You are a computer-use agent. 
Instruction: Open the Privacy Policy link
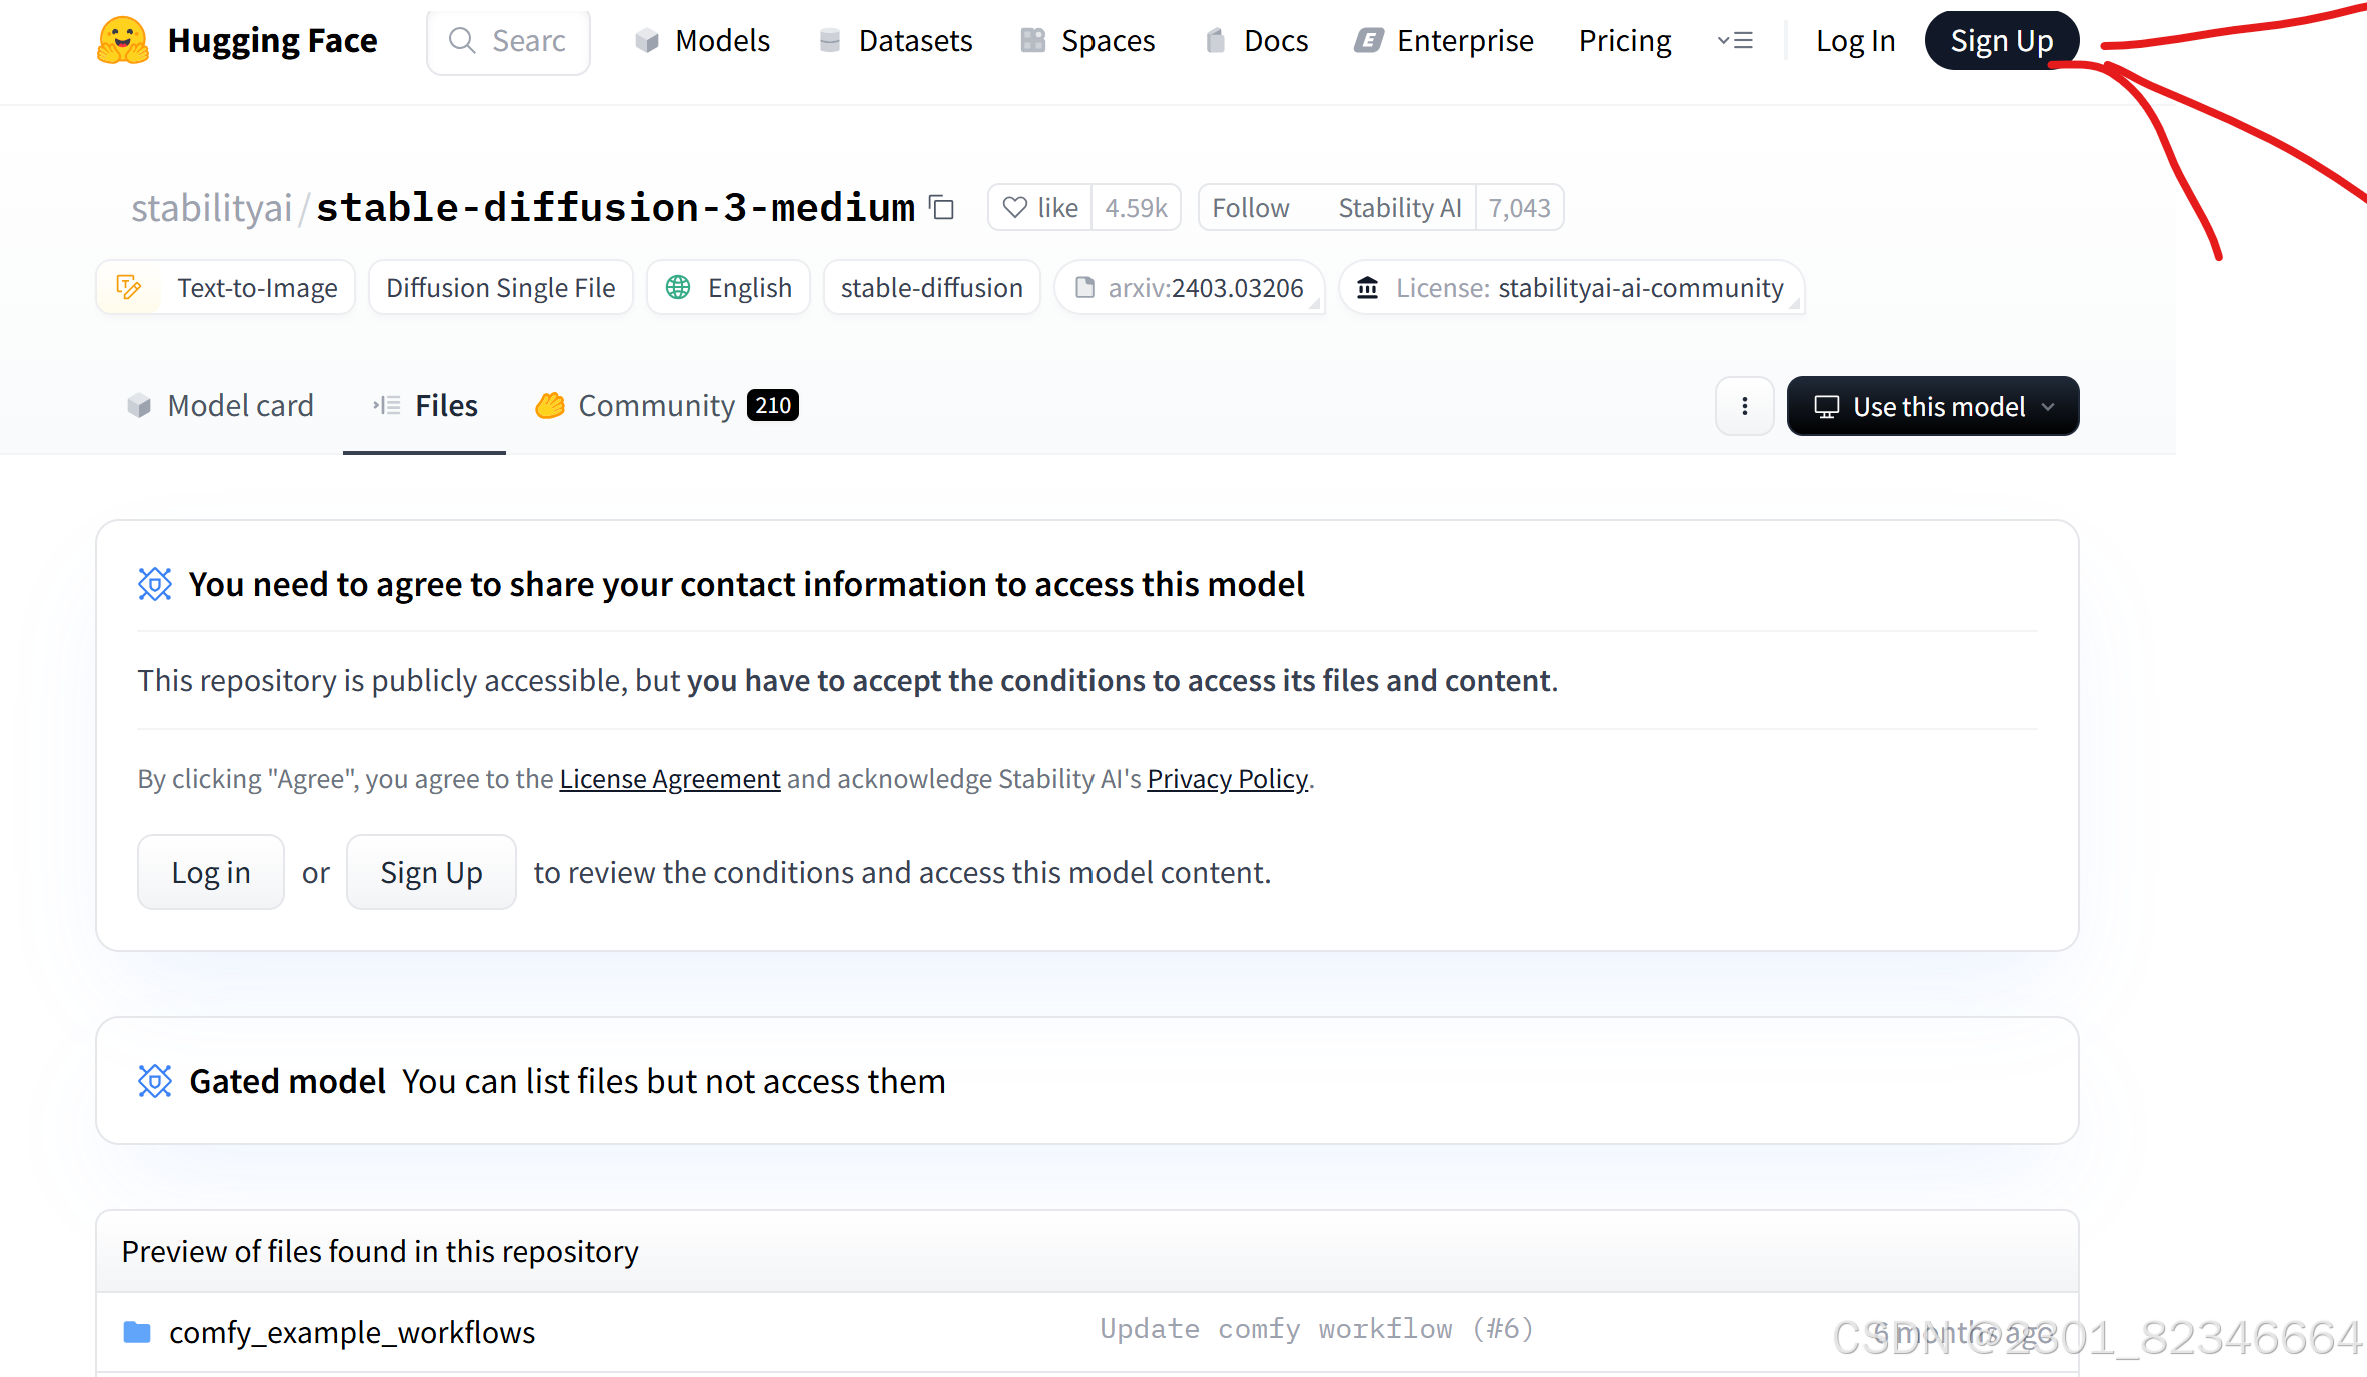tap(1227, 779)
